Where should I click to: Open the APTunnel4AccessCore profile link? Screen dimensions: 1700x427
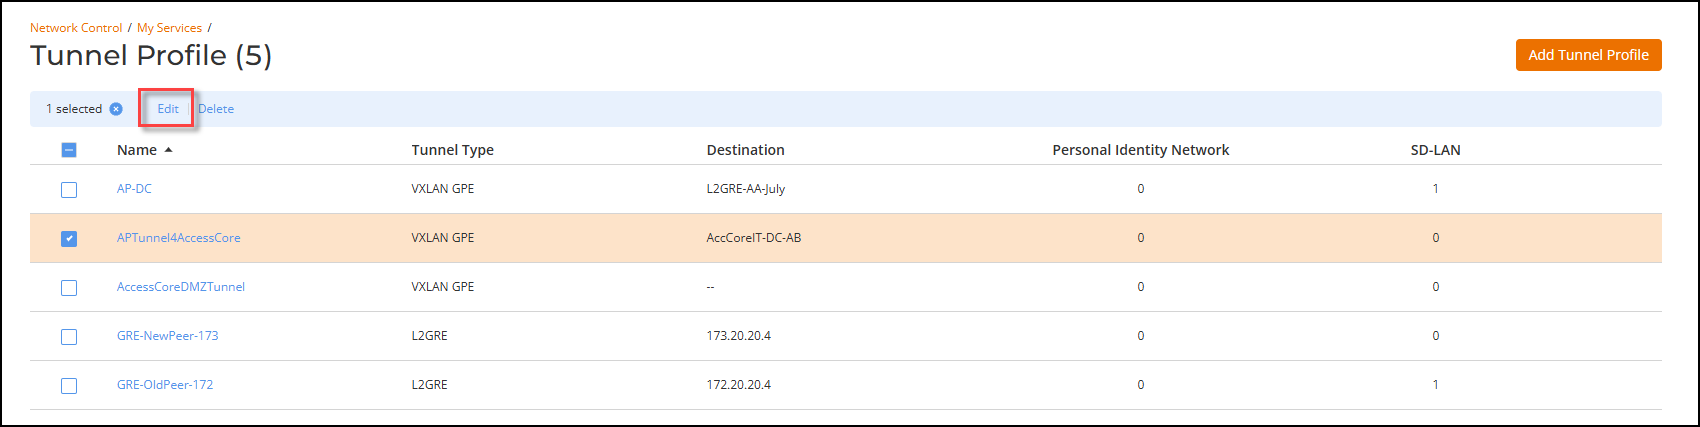tap(178, 238)
